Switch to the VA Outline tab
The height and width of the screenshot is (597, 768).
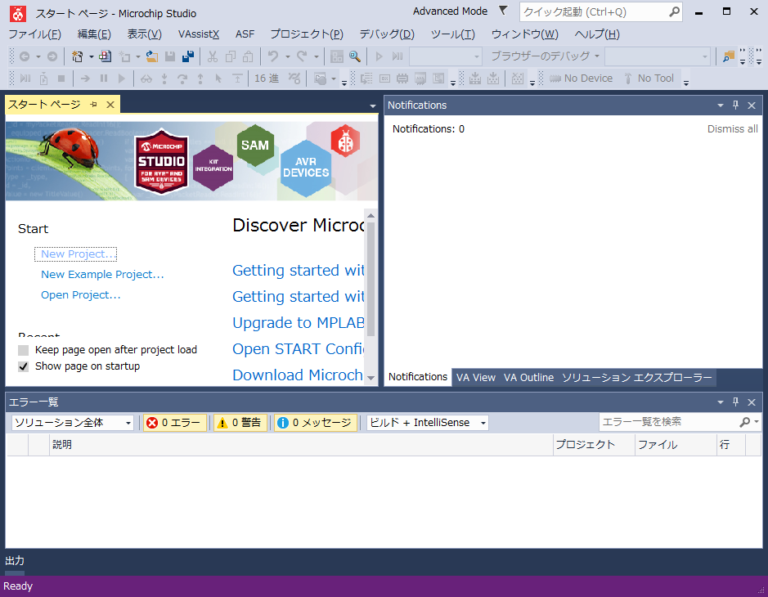click(528, 377)
